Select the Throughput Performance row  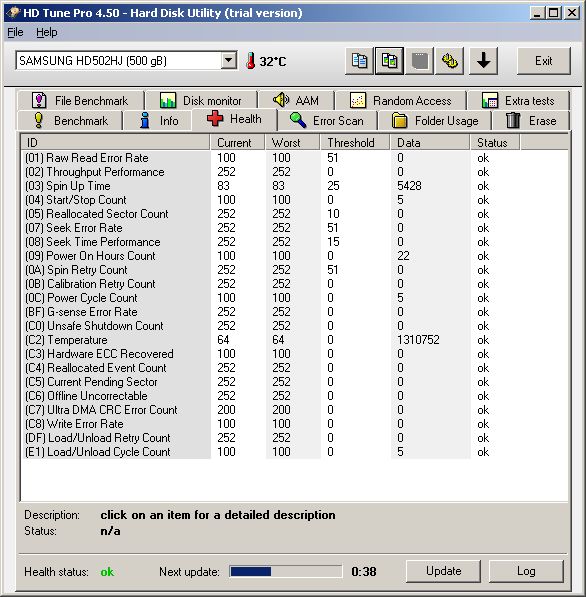294,172
